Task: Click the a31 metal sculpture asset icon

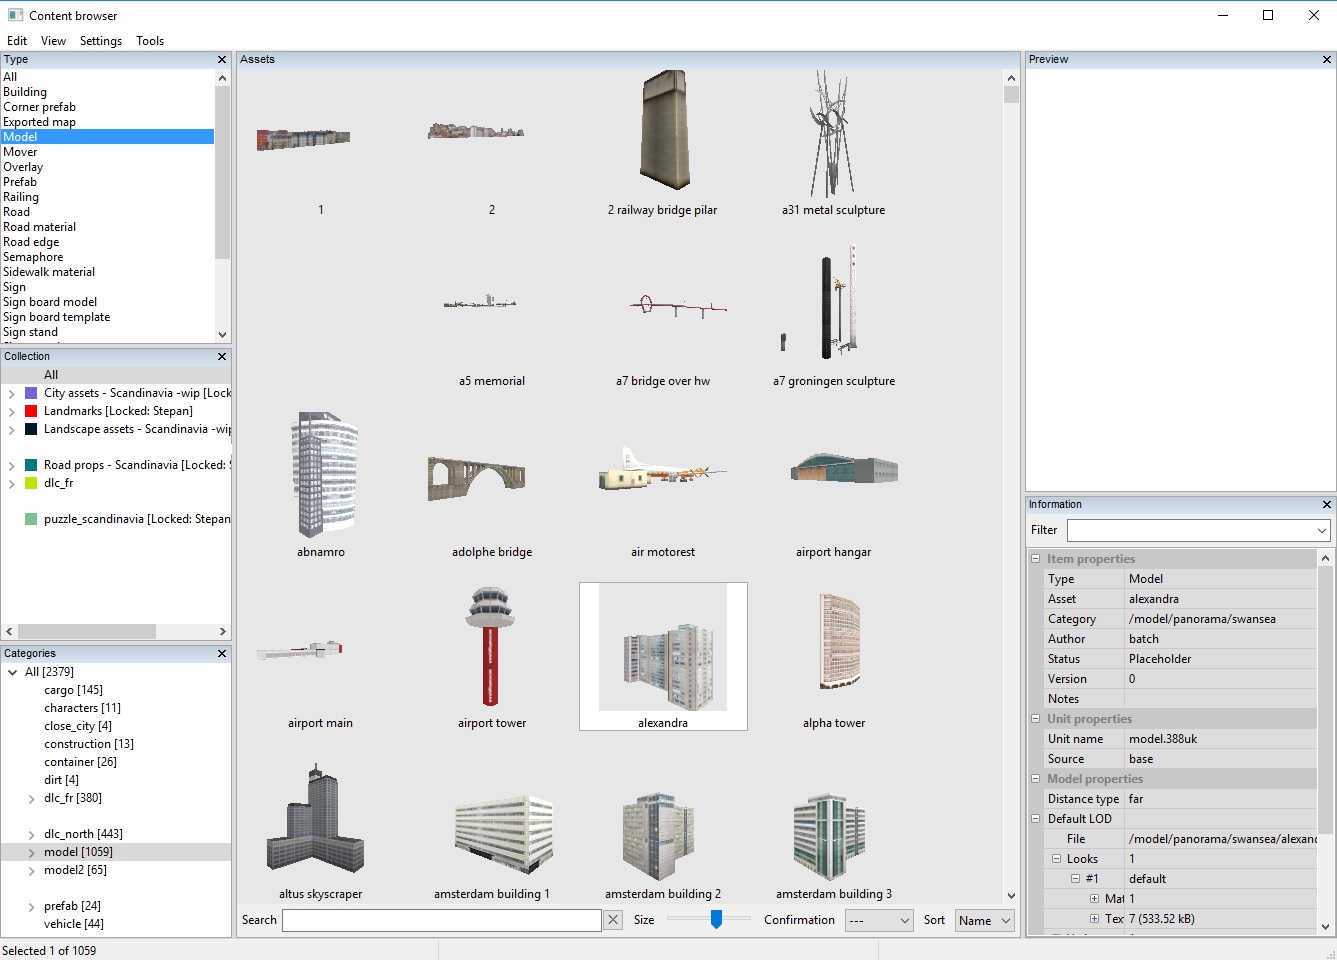Action: [832, 134]
